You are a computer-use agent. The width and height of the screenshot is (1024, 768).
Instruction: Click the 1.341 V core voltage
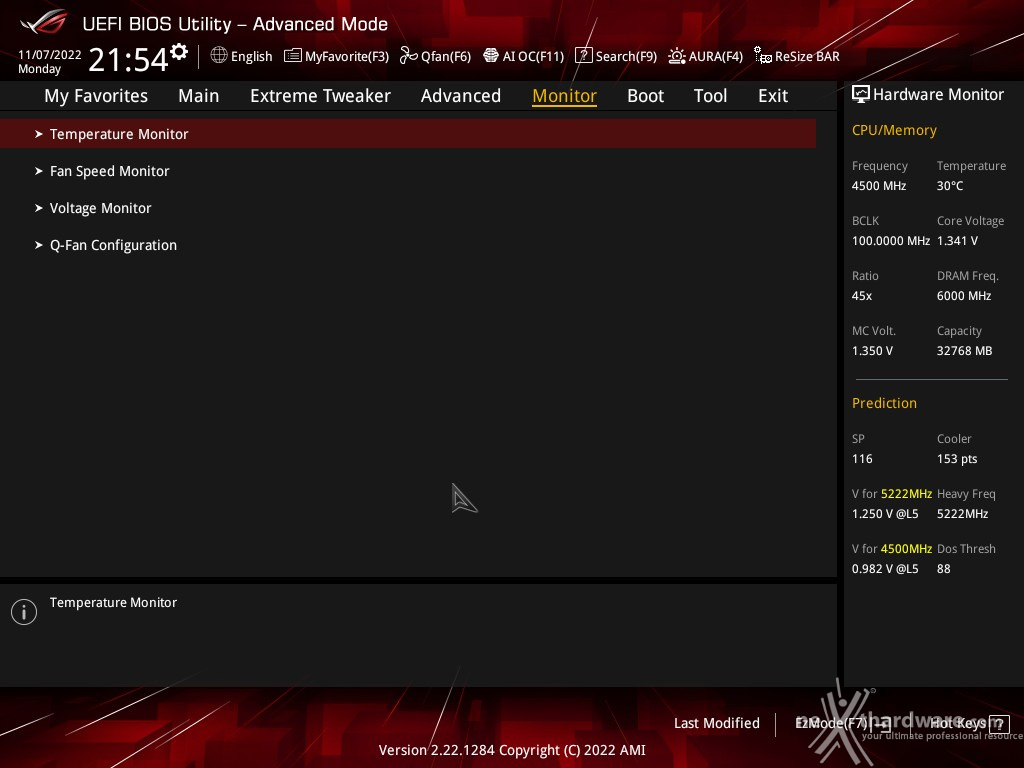[957, 241]
